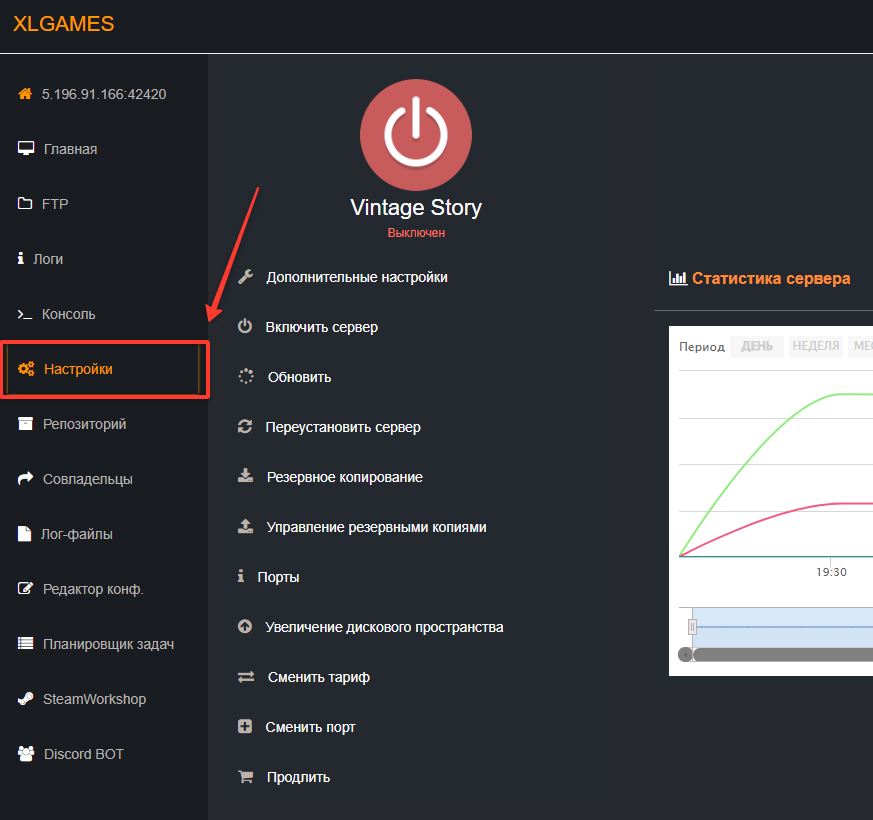Screen dimensions: 873x820
Task: Click the download icon for Резервное копирование
Action: coord(245,477)
